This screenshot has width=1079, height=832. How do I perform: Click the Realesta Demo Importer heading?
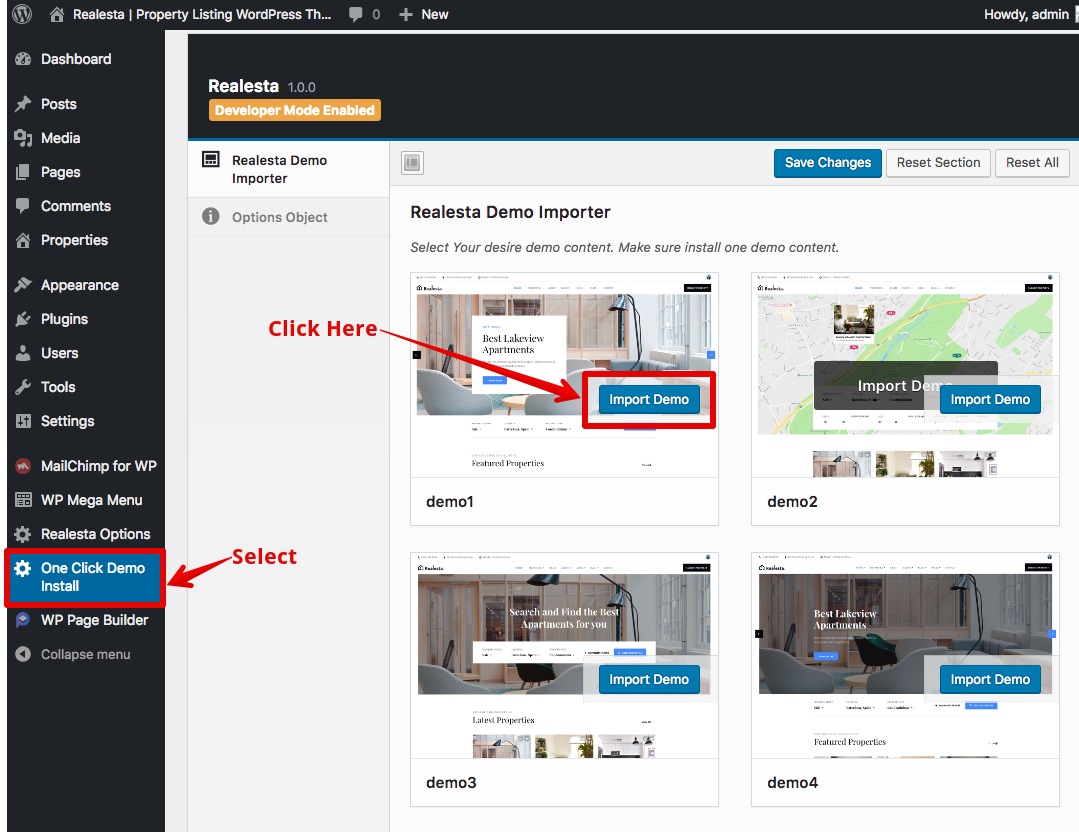point(510,212)
